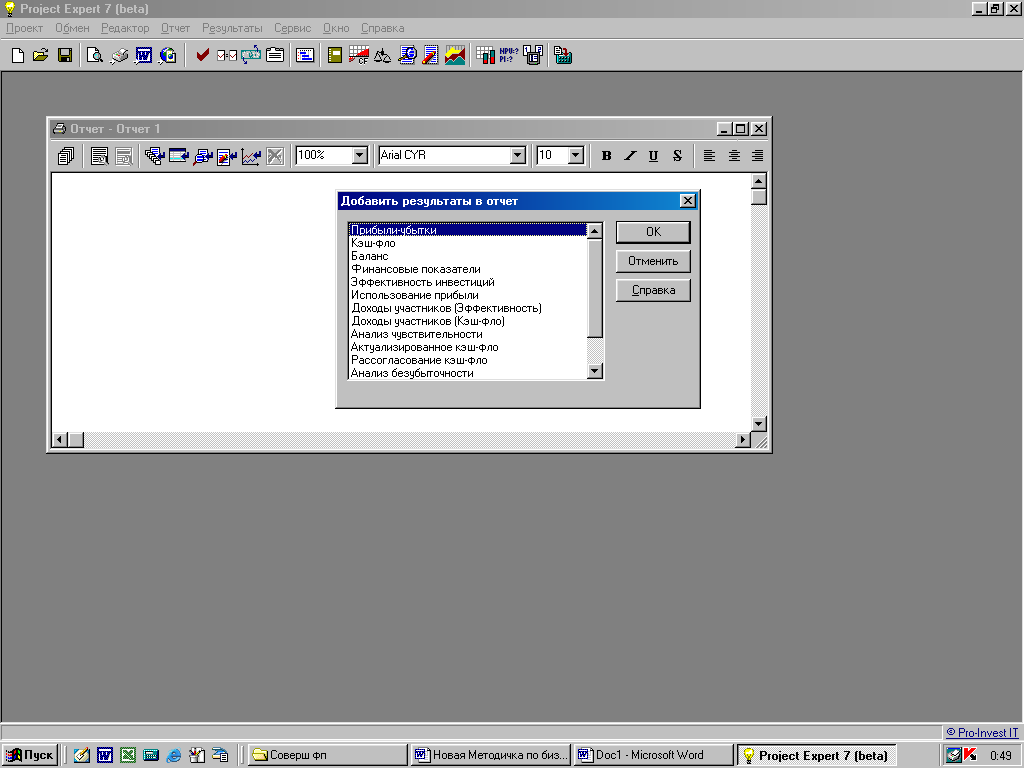The width and height of the screenshot is (1024, 768).
Task: Open the Редактор menu
Action: pyautogui.click(x=125, y=28)
